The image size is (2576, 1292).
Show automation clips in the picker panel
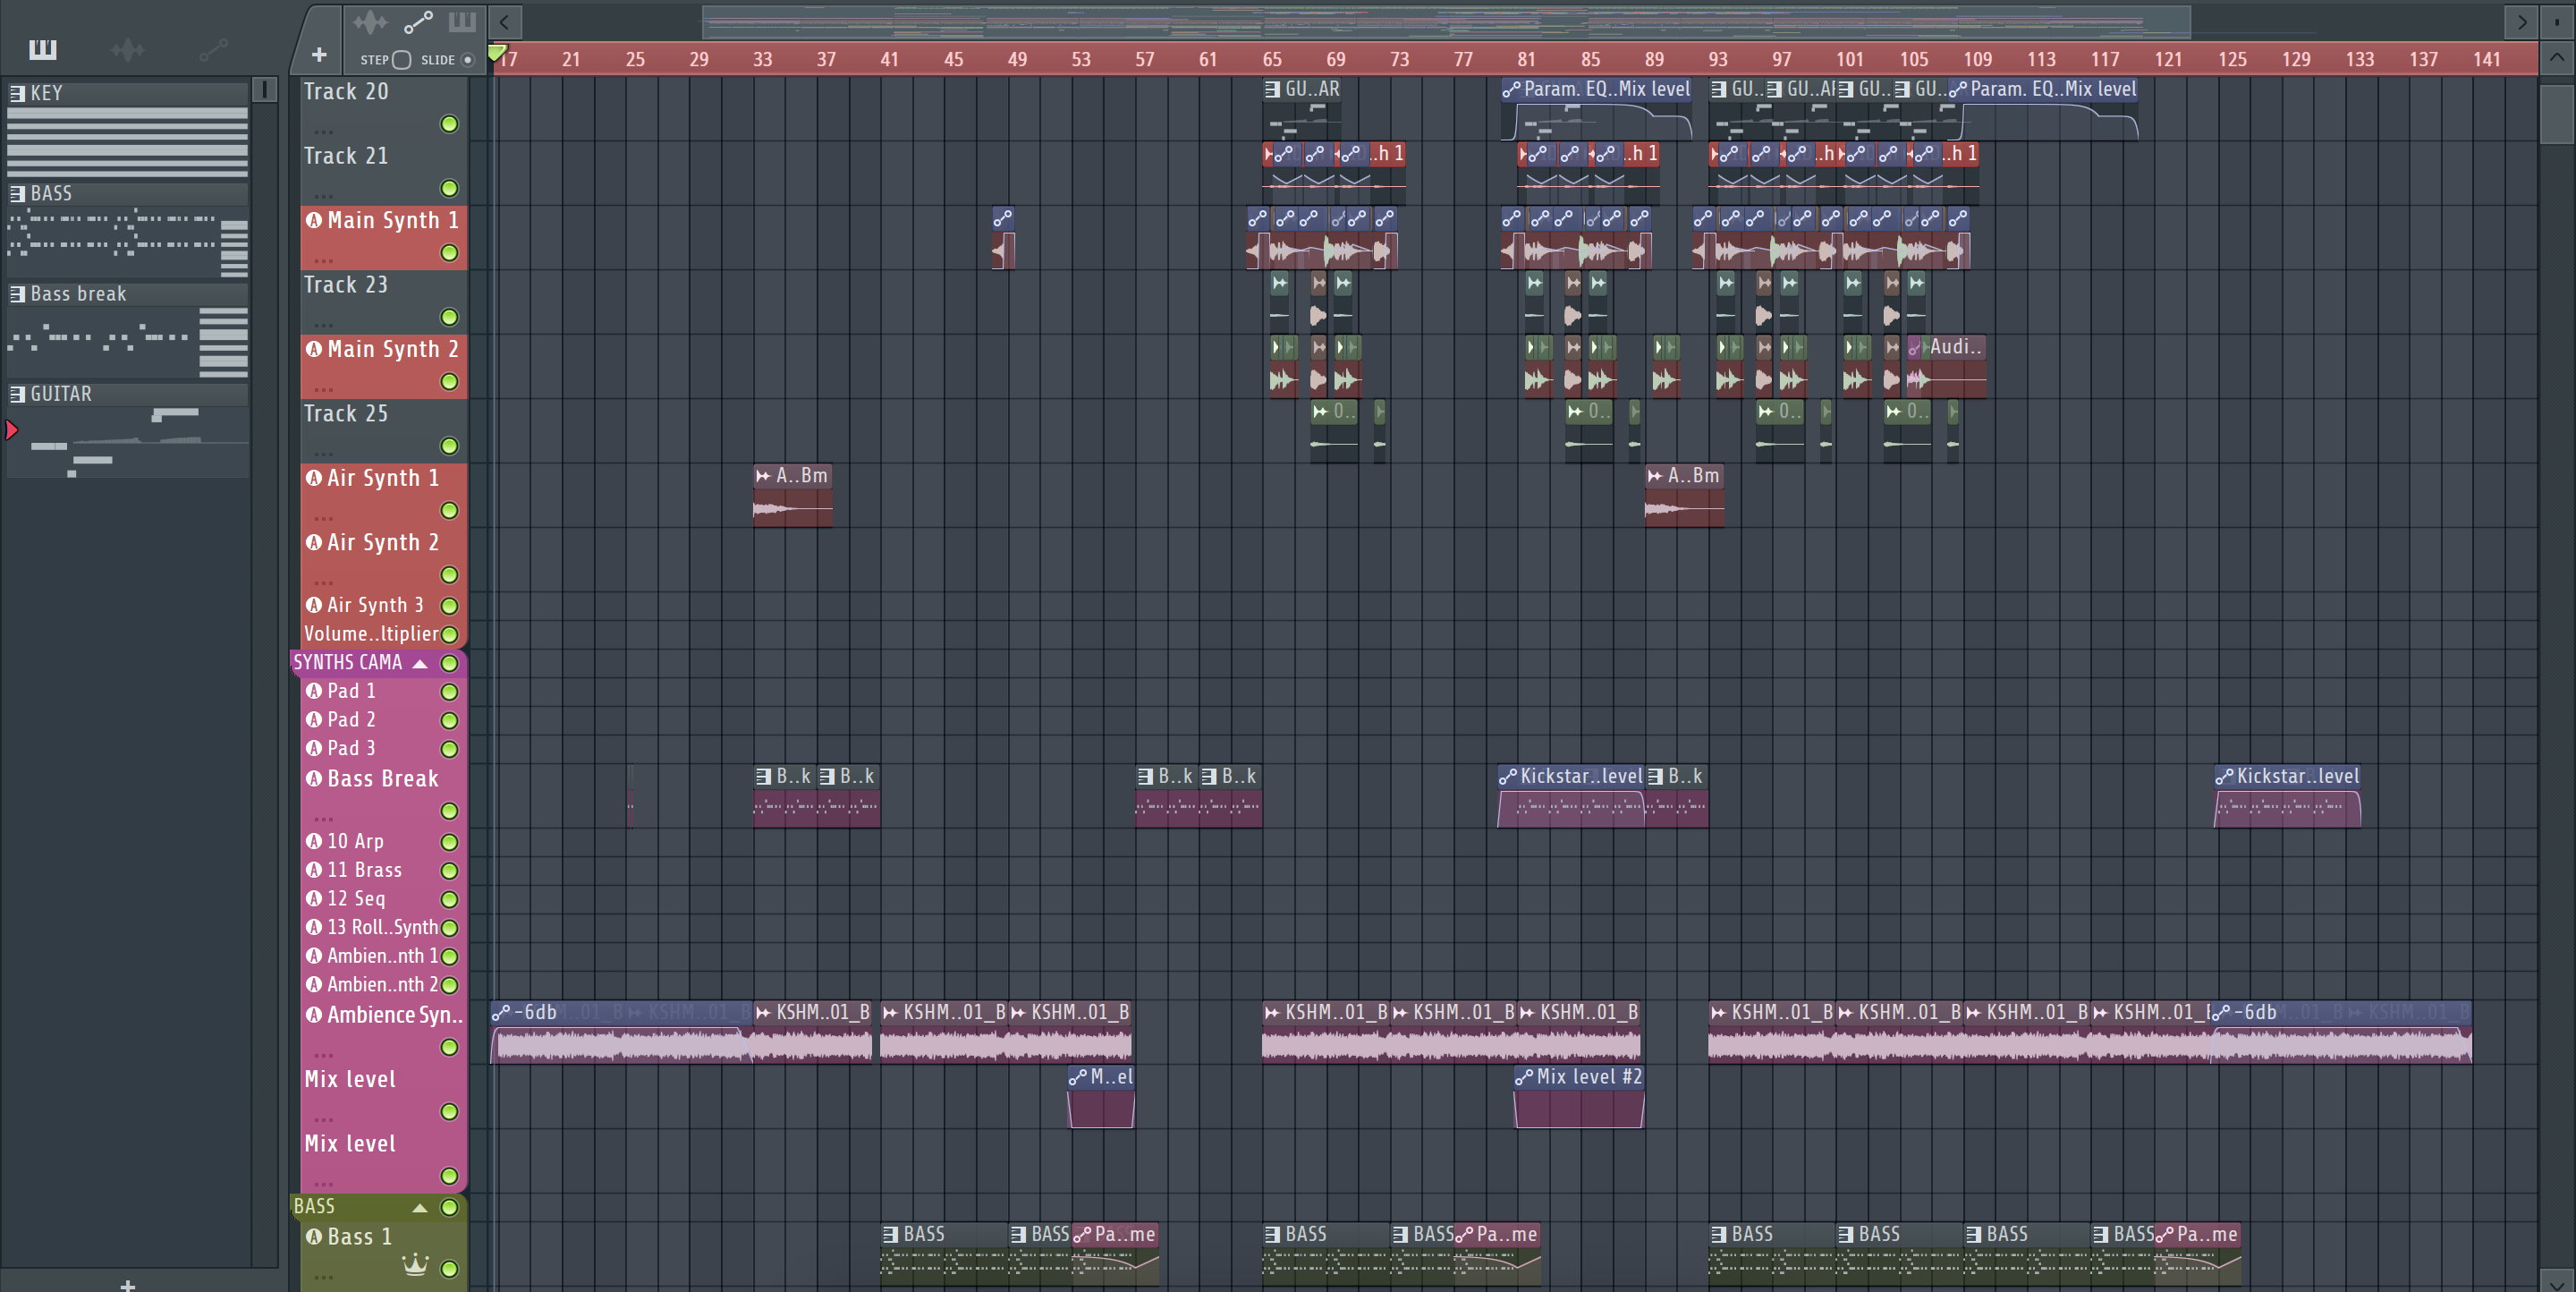pyautogui.click(x=213, y=49)
